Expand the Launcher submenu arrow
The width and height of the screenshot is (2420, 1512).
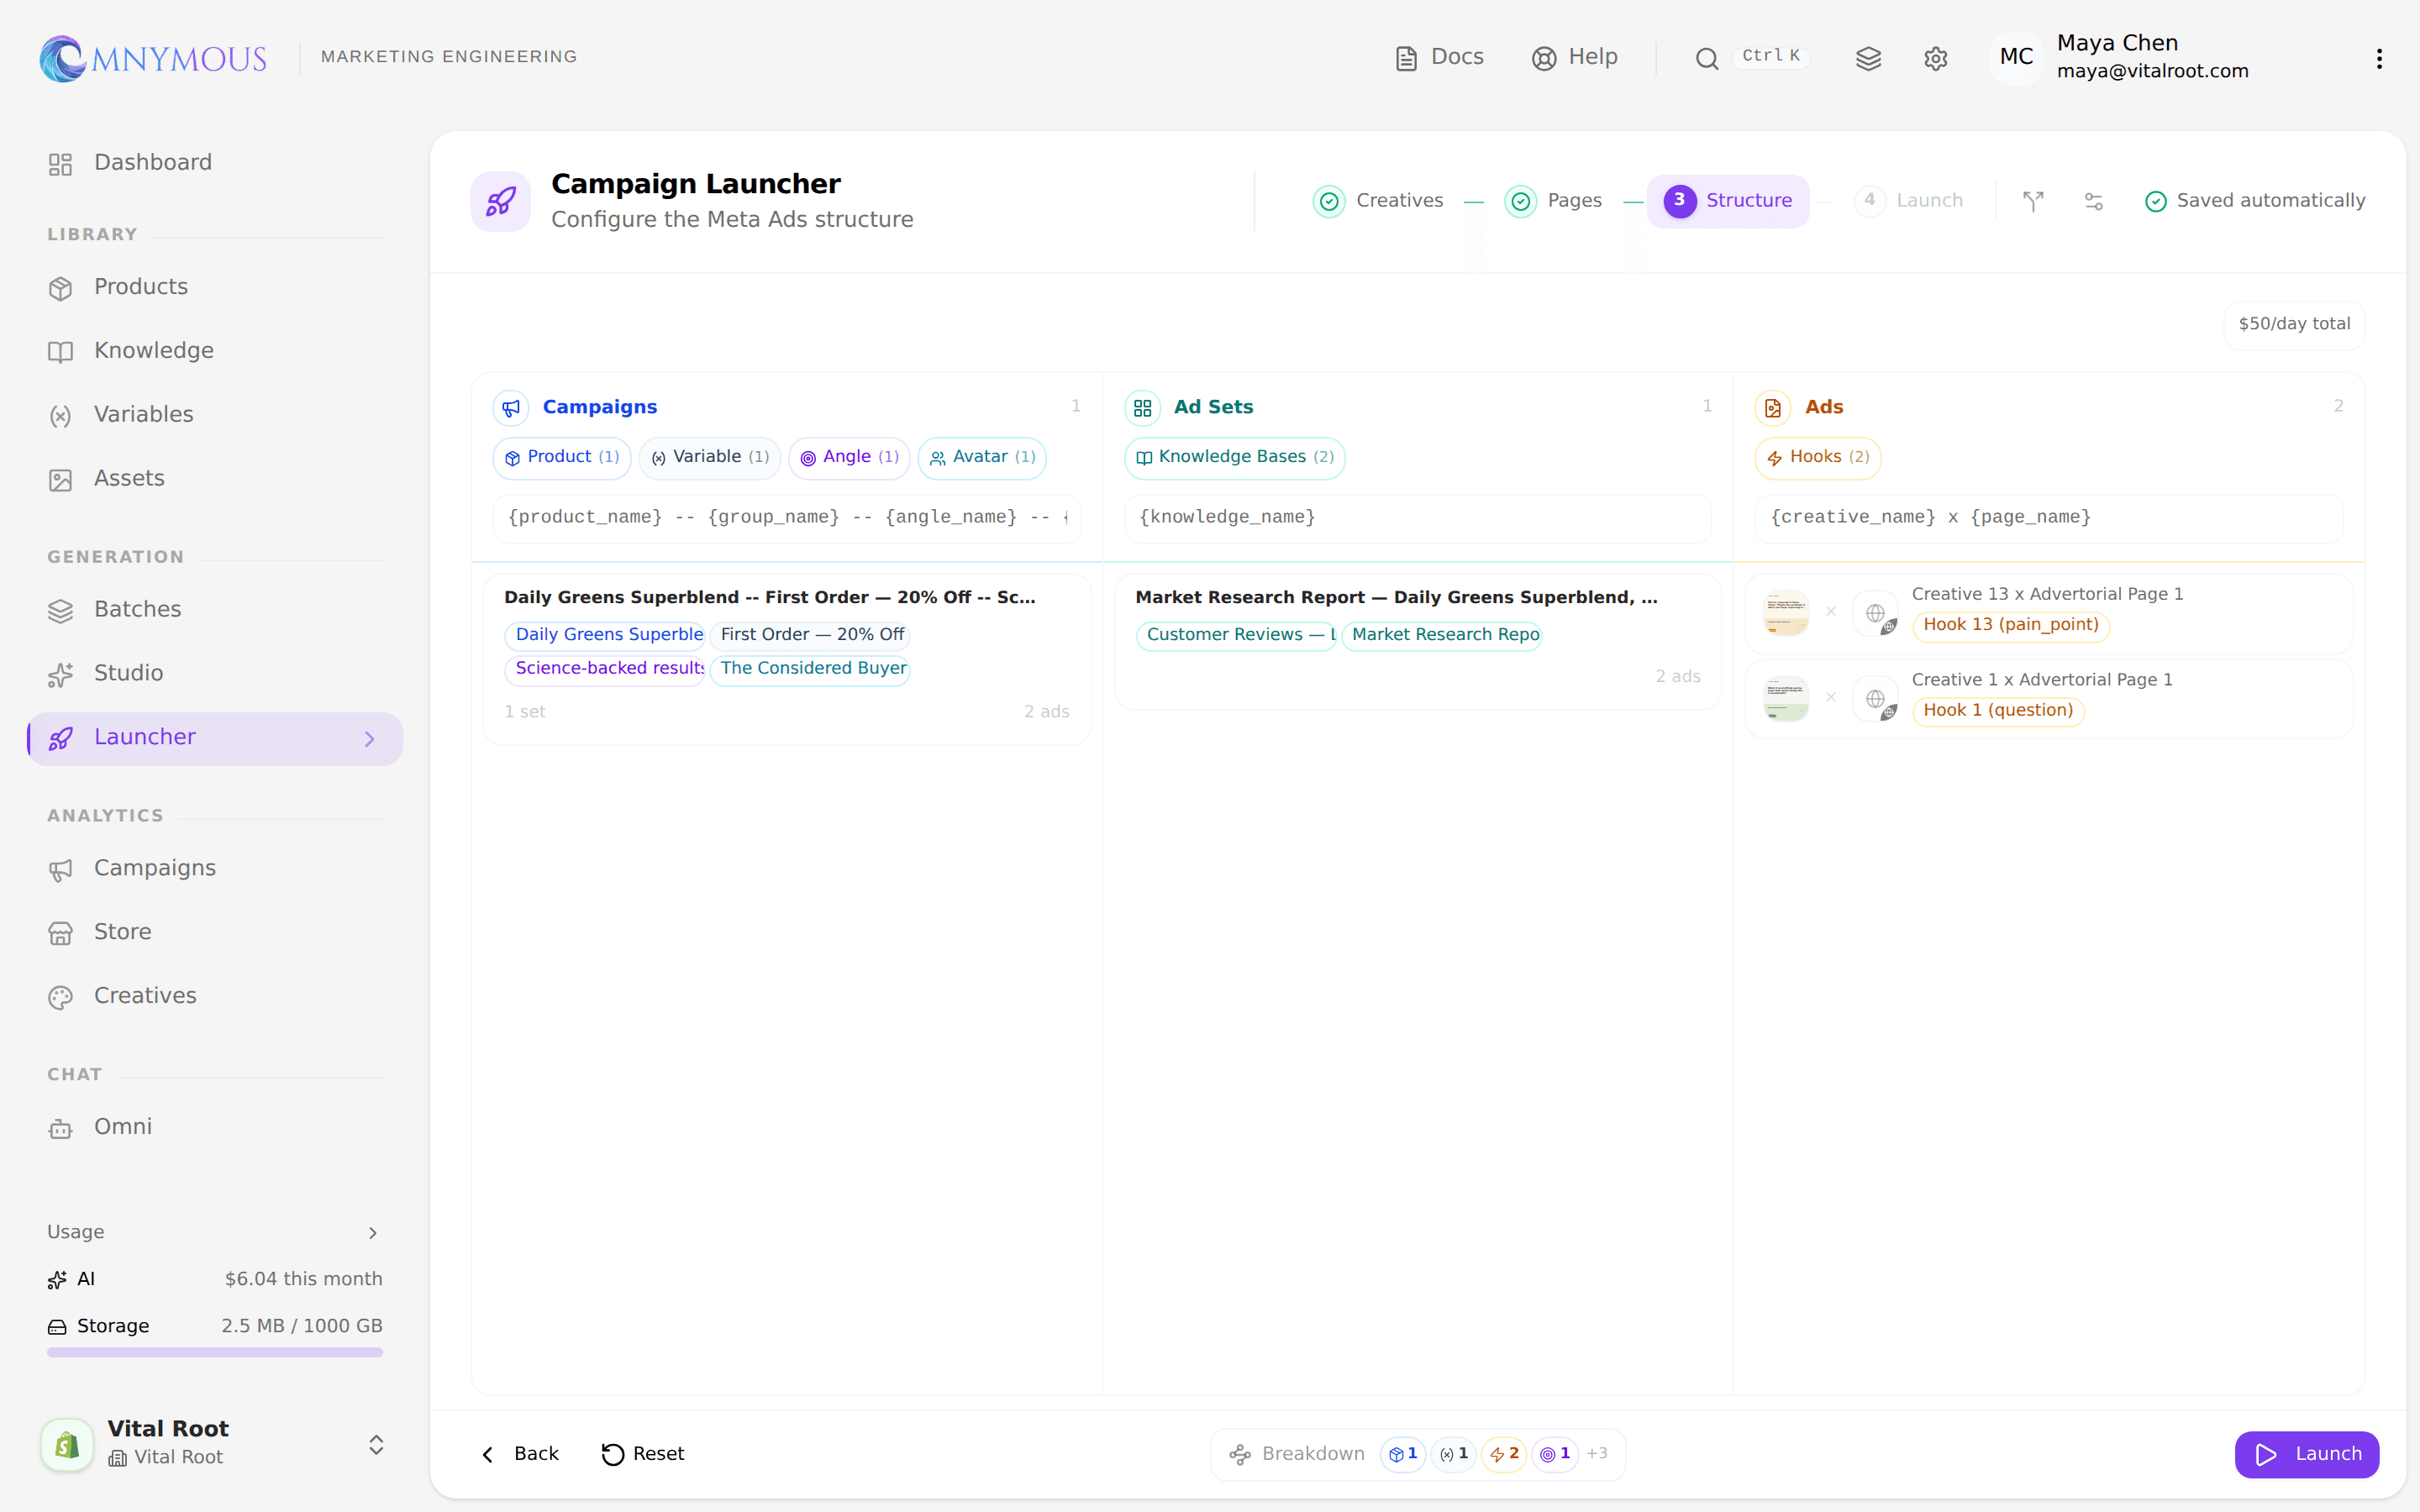369,738
